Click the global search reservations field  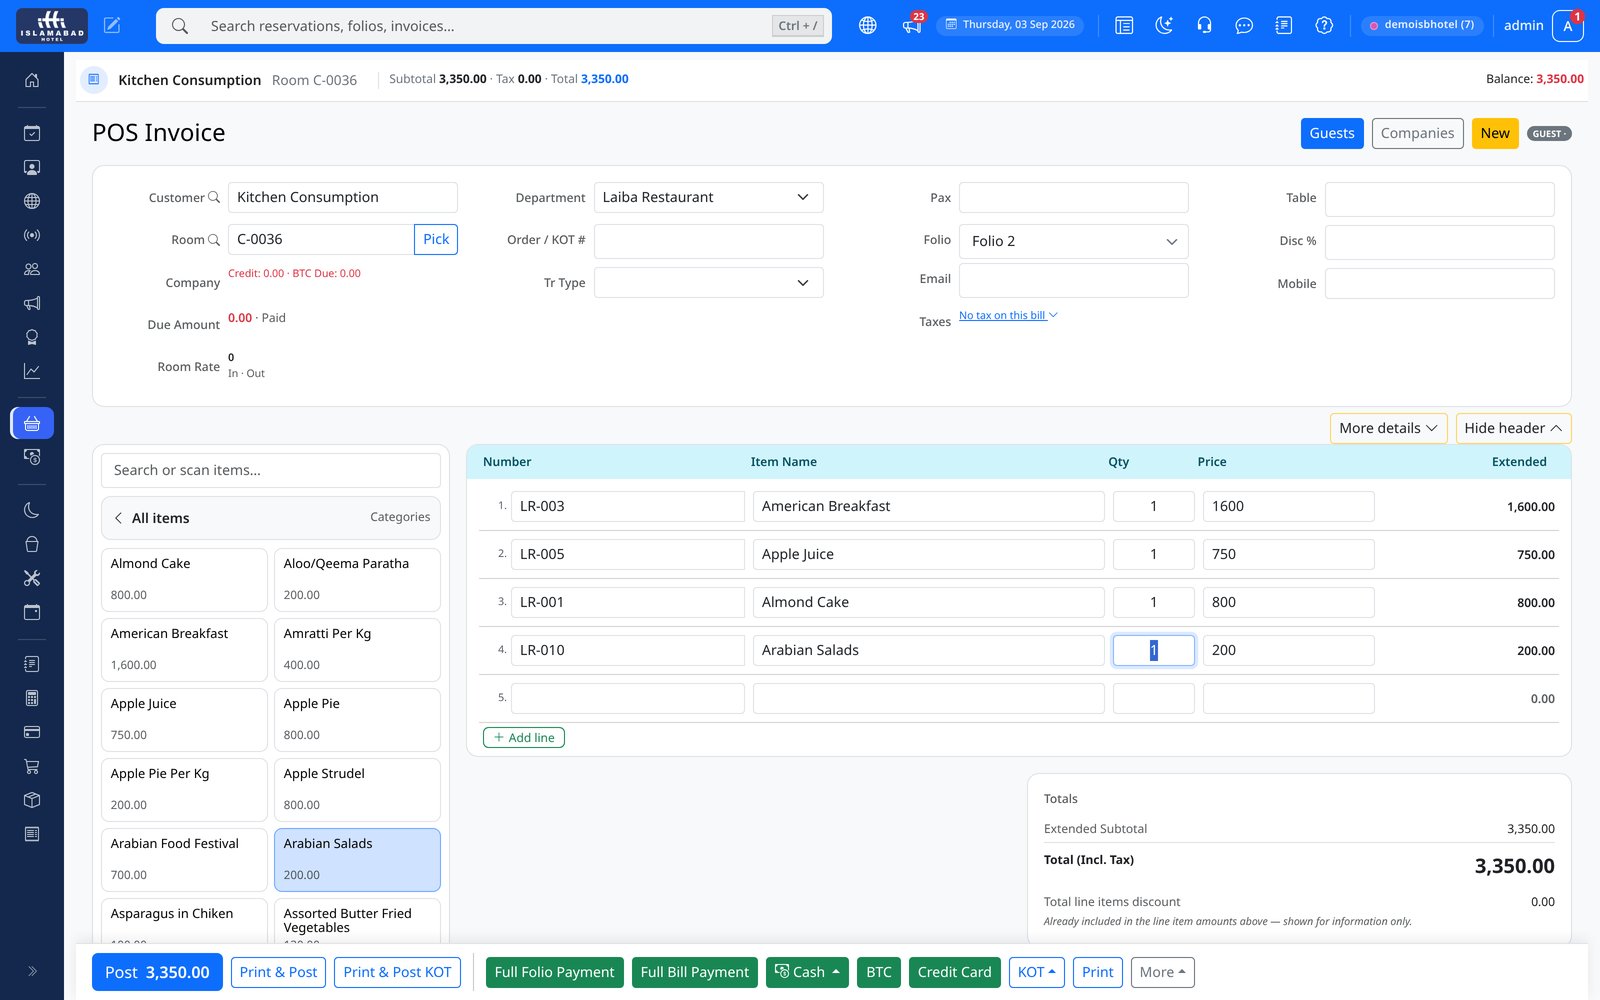coord(494,26)
